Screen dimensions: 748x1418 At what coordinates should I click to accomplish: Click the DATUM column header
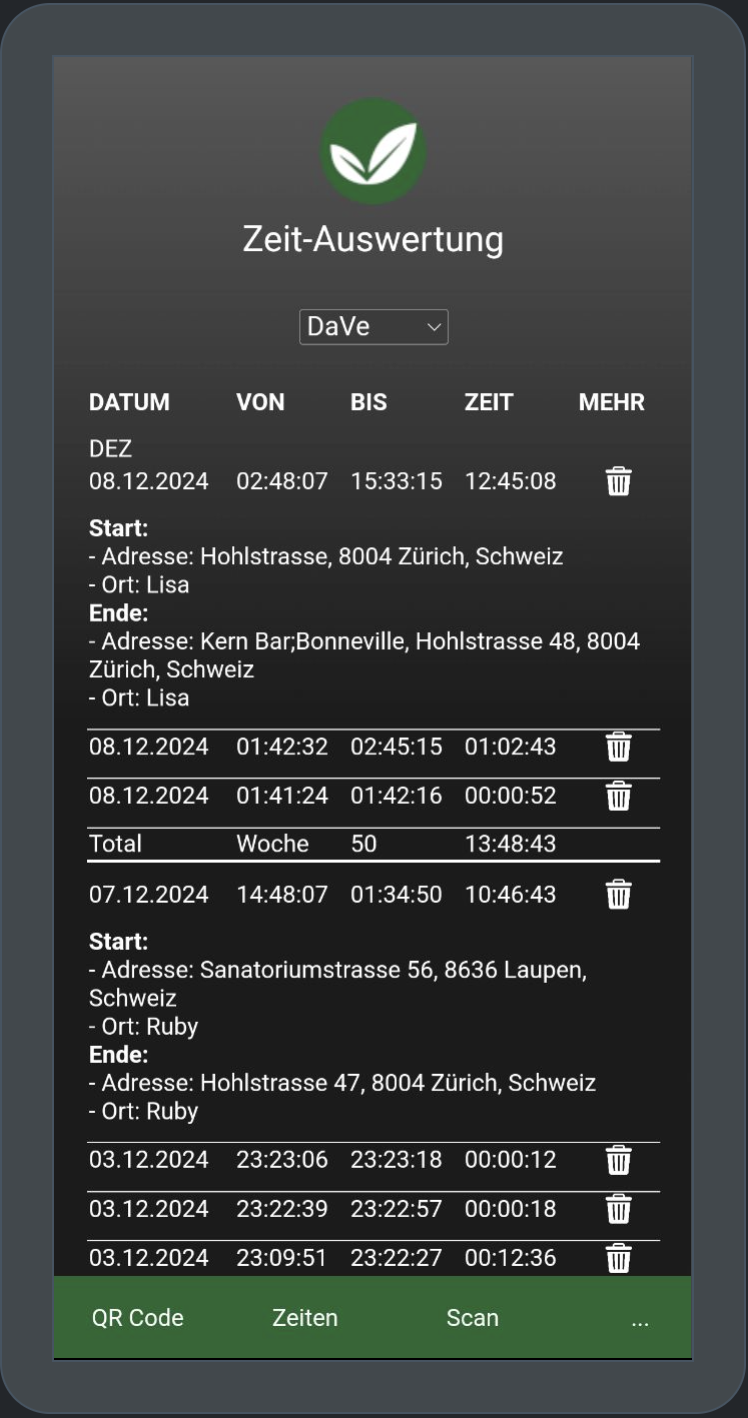coord(129,402)
